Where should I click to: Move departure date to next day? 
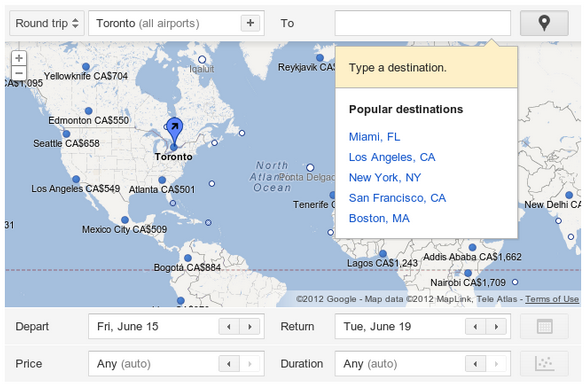pos(250,327)
